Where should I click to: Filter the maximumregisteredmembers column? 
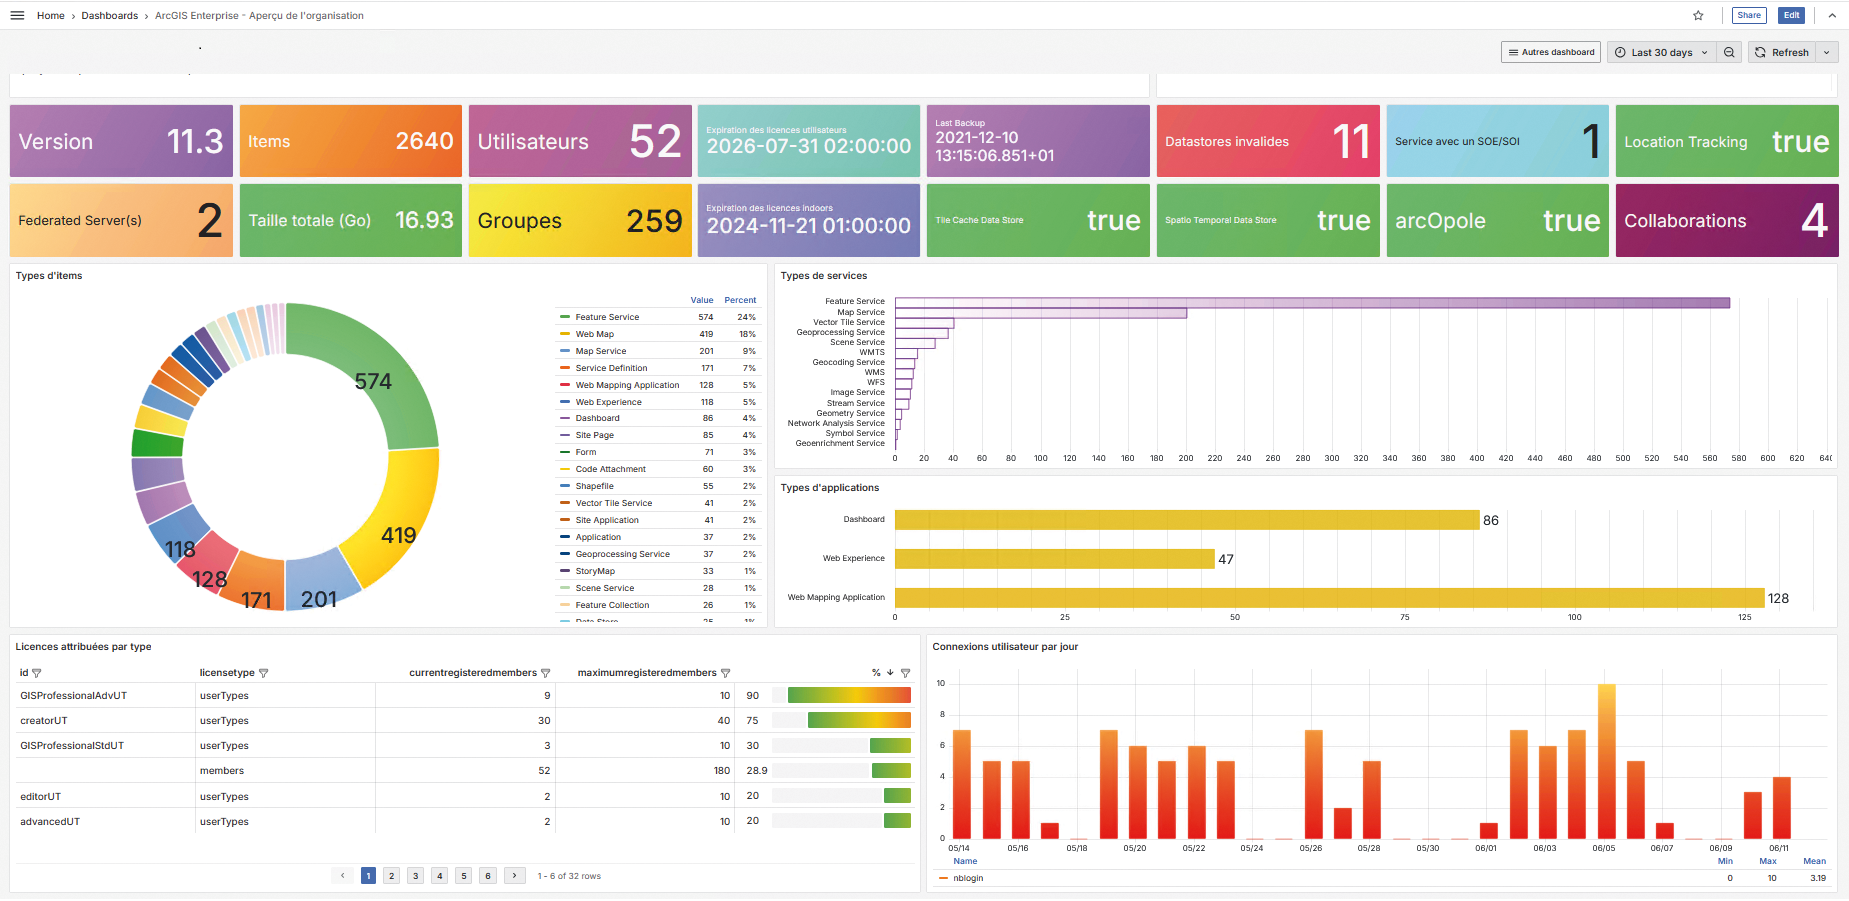[x=726, y=673]
